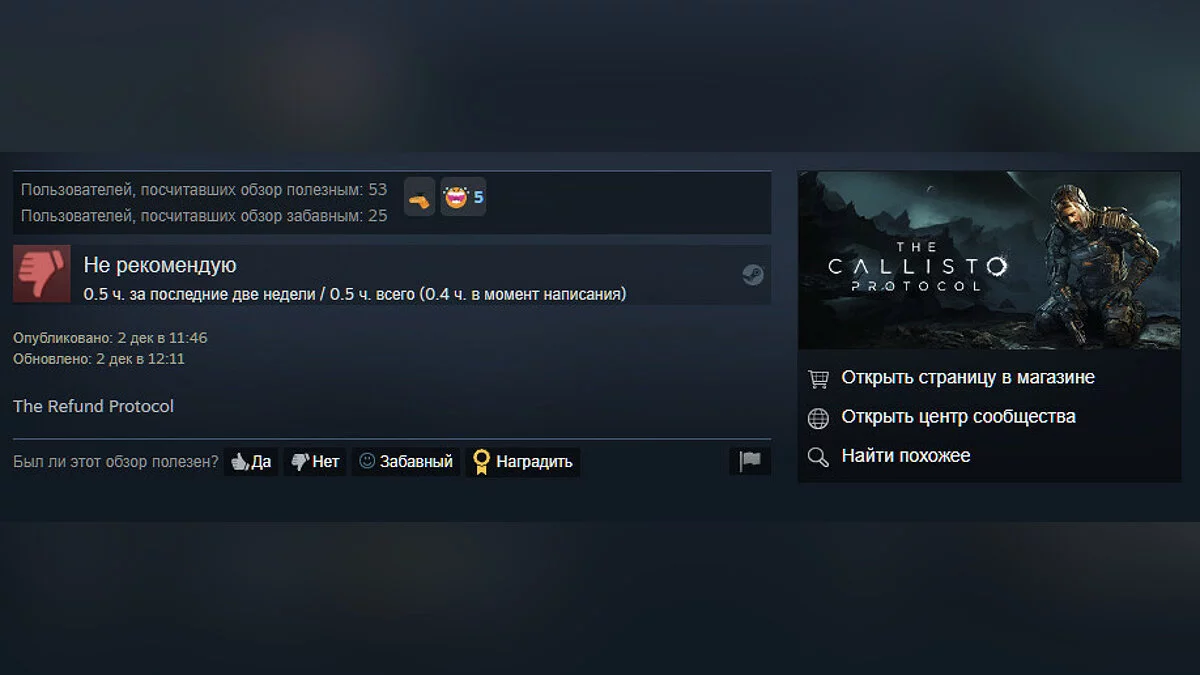The image size is (1200, 675).
Task: Mark the review as Забавный
Action: point(406,461)
